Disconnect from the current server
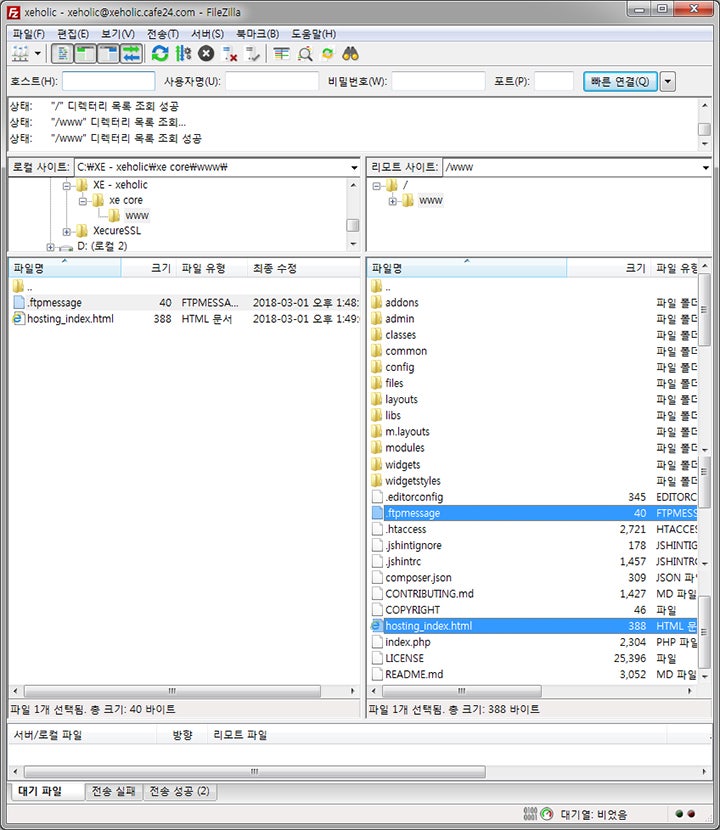The height and width of the screenshot is (830, 720). click(230, 53)
